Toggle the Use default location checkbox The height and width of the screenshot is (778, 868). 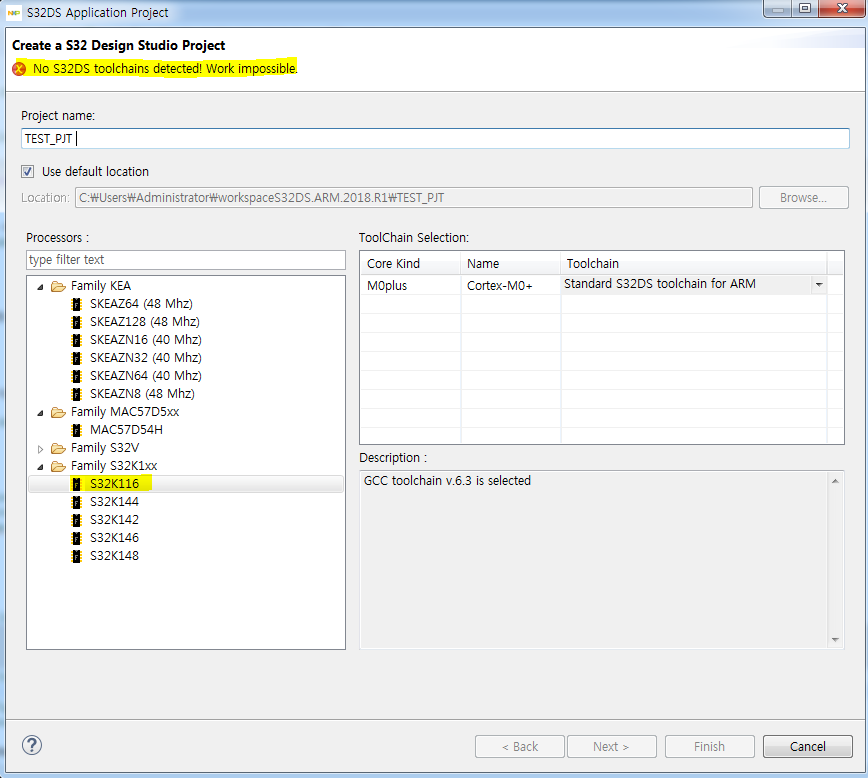pos(28,172)
